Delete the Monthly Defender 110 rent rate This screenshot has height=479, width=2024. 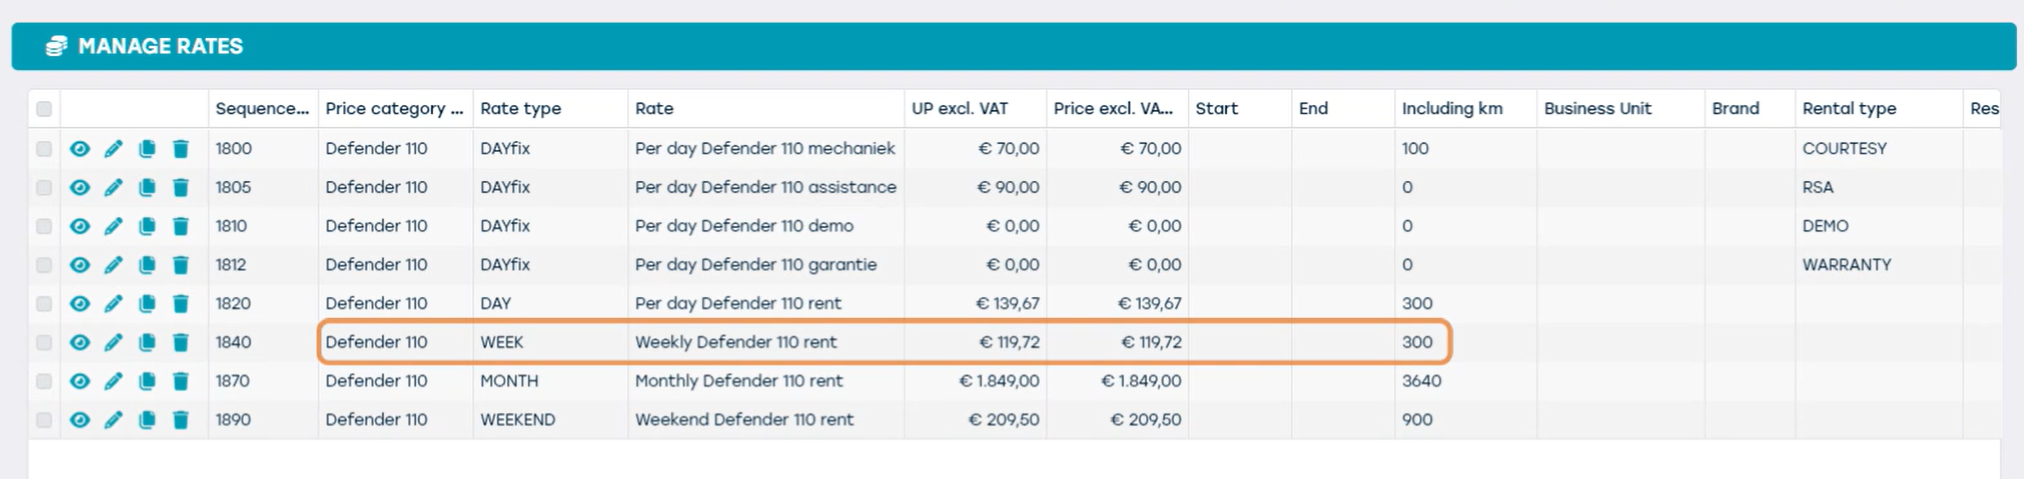[181, 382]
